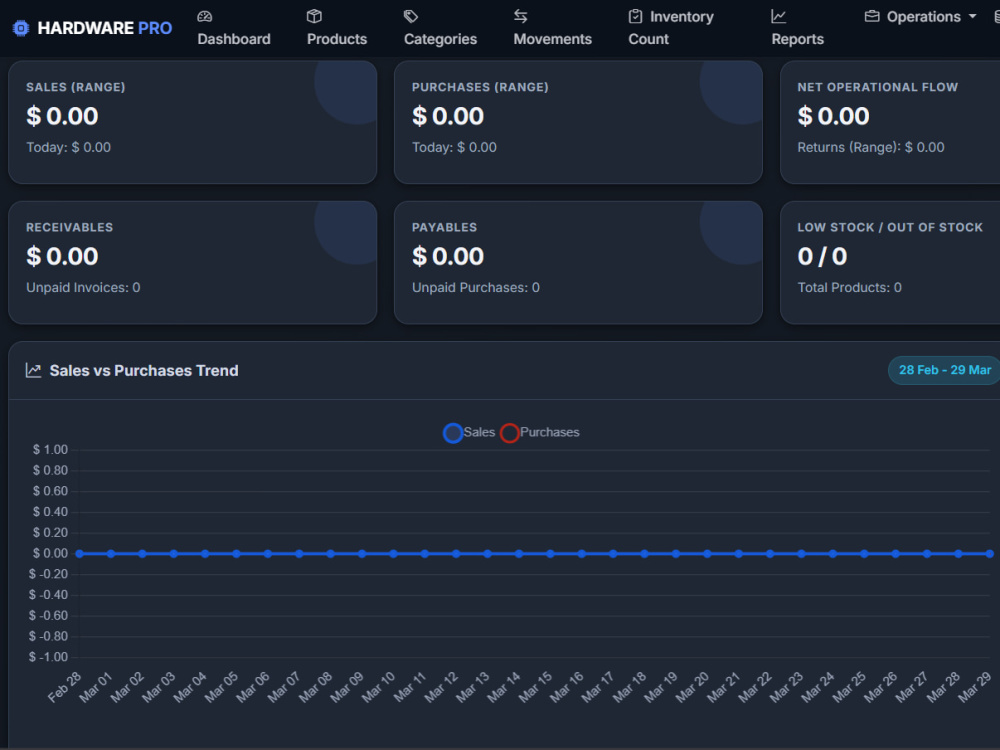1000x750 pixels.
Task: Click the Operations dropdown caret arrow
Action: pyautogui.click(x=973, y=17)
